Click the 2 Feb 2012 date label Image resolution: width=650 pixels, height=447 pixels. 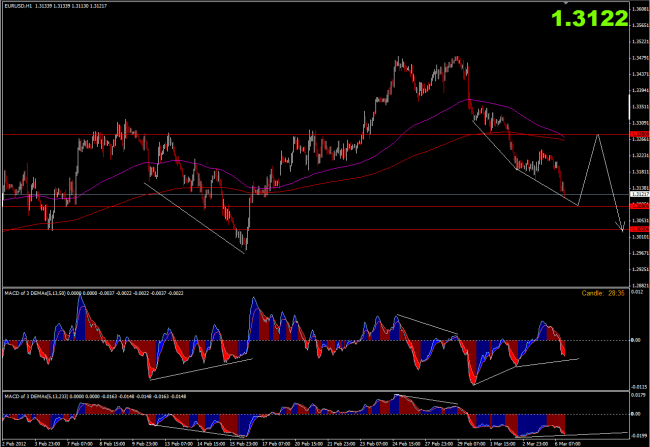click(15, 444)
